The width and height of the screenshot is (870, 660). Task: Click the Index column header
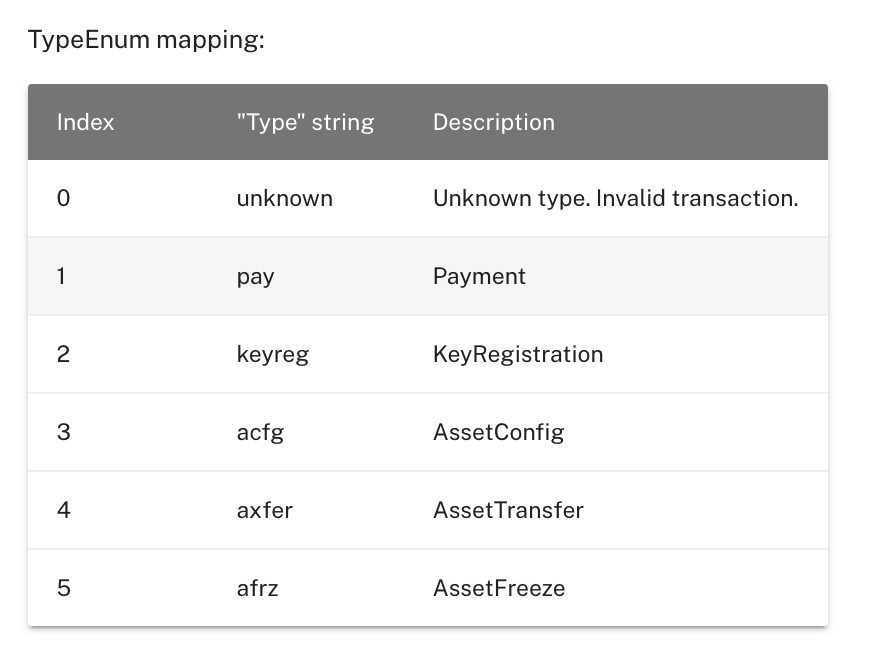point(86,122)
